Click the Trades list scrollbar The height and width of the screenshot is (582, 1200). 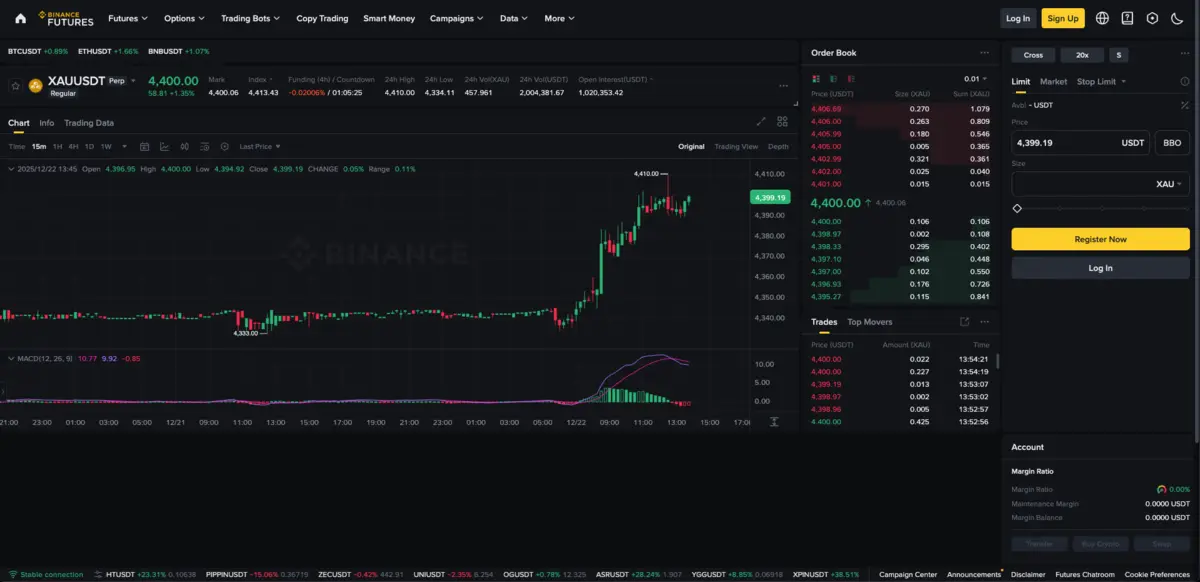pos(997,361)
